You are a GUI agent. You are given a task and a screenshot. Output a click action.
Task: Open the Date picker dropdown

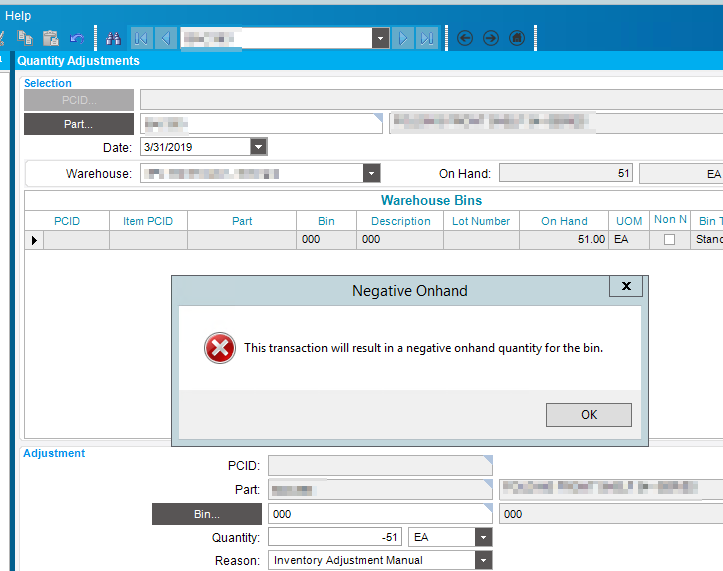point(259,147)
